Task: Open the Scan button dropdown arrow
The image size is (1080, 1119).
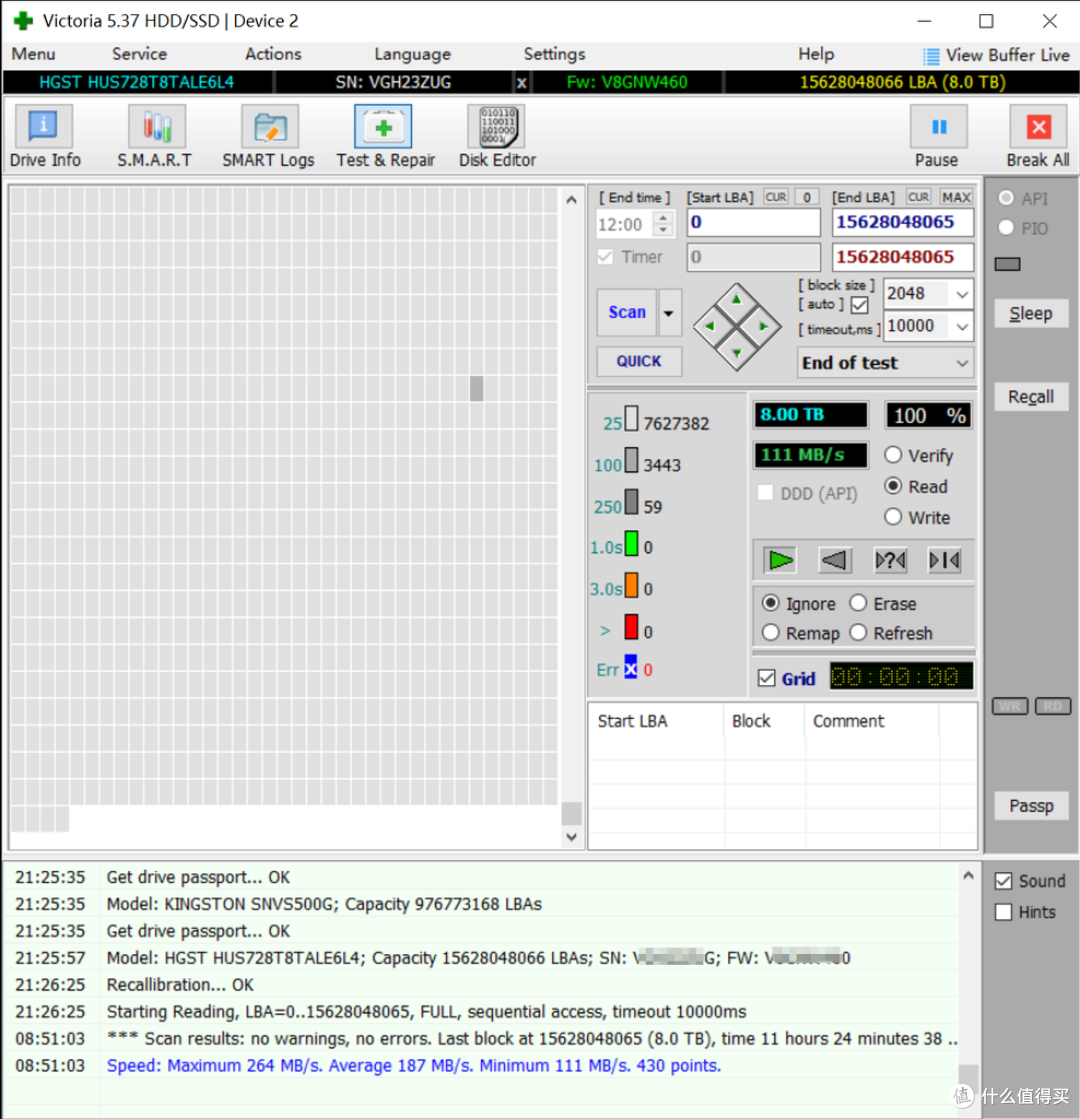Action: [x=669, y=313]
